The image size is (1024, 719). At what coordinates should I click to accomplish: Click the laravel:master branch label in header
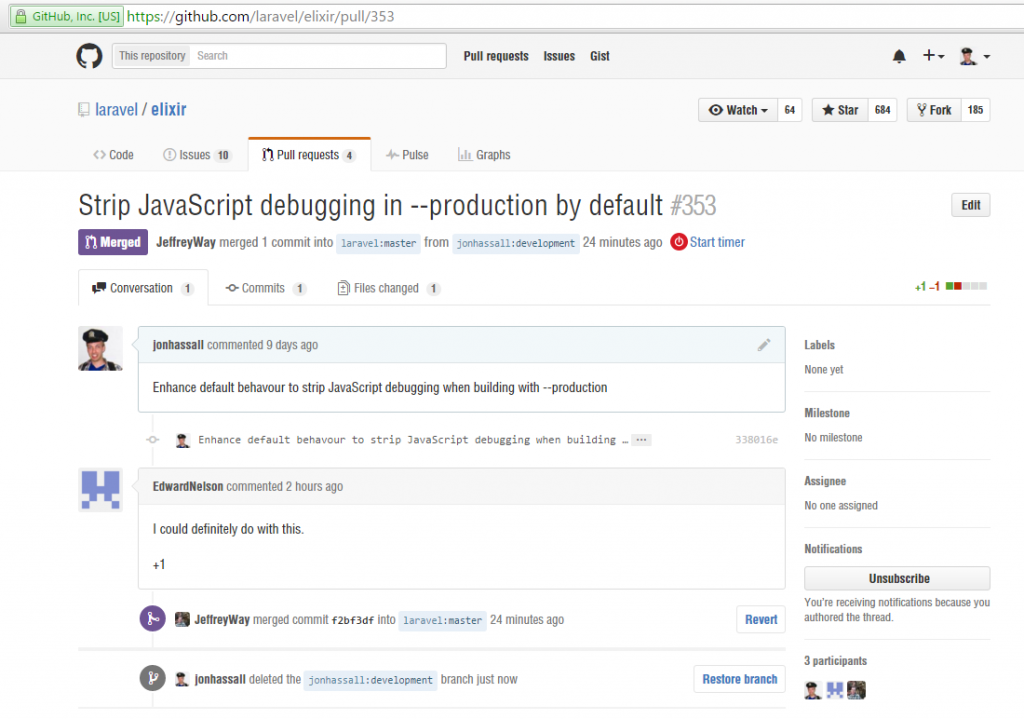(x=378, y=243)
